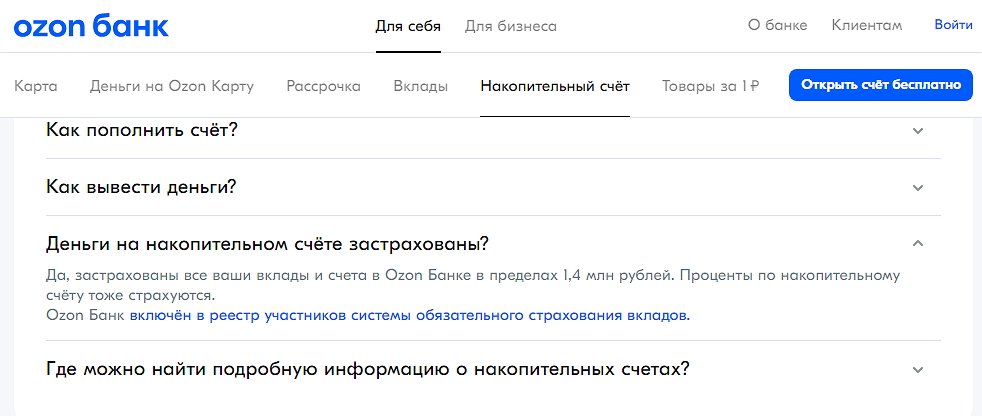Image resolution: width=982 pixels, height=416 pixels.
Task: Switch to "Для бизнеса" tab
Action: pyautogui.click(x=511, y=26)
